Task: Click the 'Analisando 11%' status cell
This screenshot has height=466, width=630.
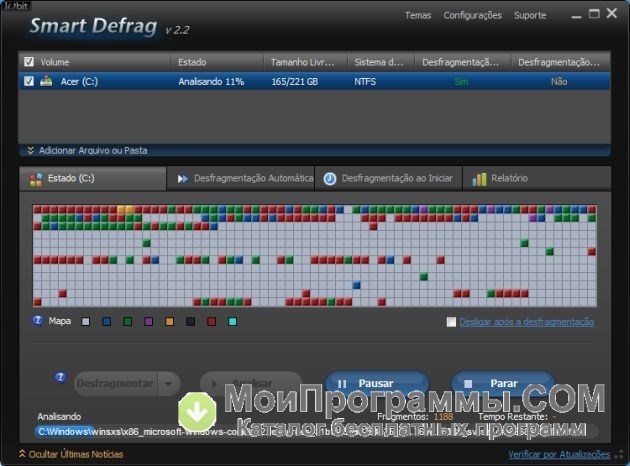Action: [x=211, y=82]
